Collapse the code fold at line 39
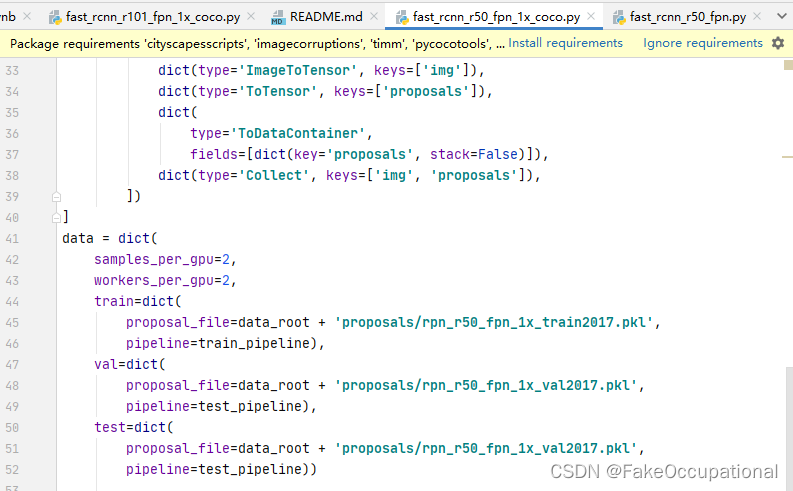Viewport: 793px width, 491px height. tap(56, 197)
